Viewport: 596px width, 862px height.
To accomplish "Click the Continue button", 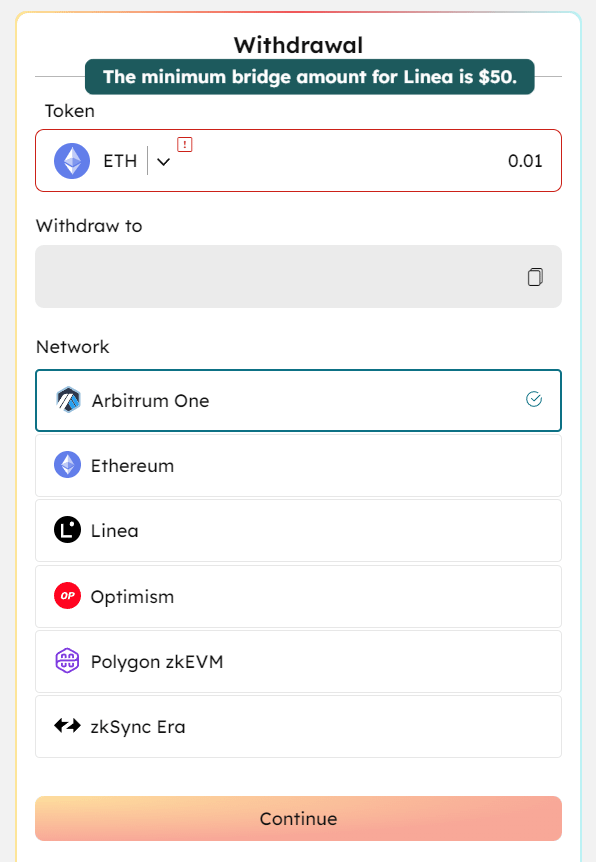I will point(299,819).
